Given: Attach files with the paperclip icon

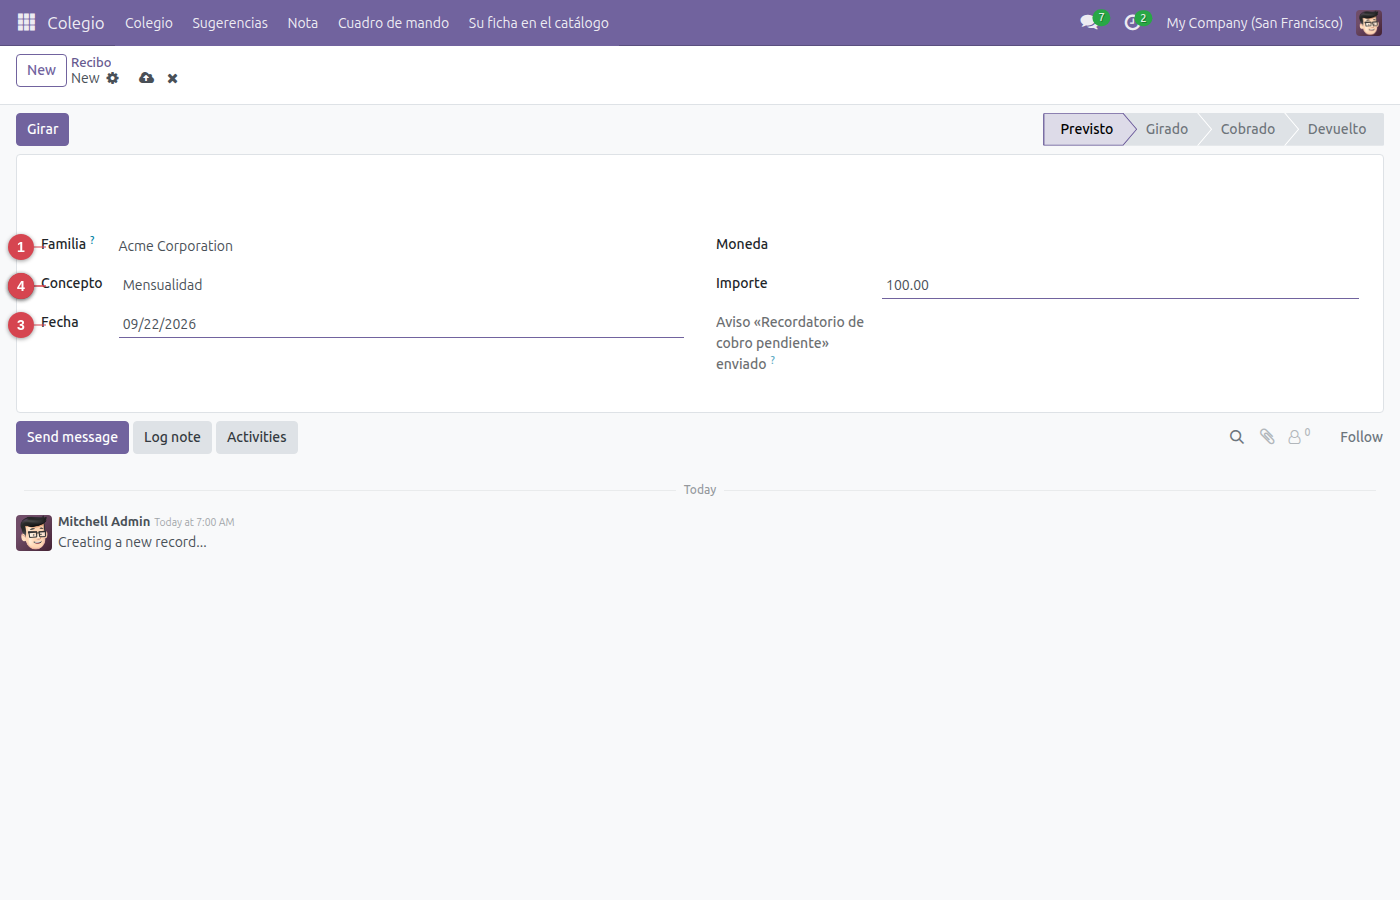Looking at the screenshot, I should coord(1267,437).
